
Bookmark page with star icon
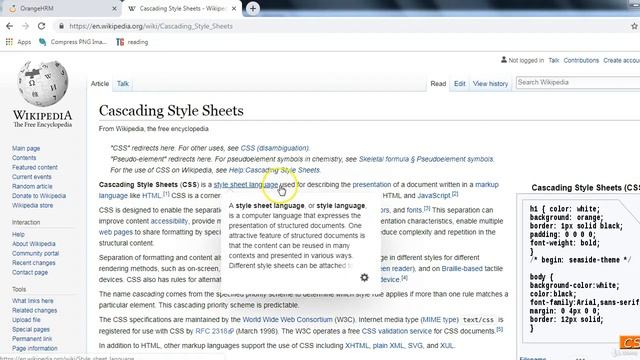(x=634, y=26)
